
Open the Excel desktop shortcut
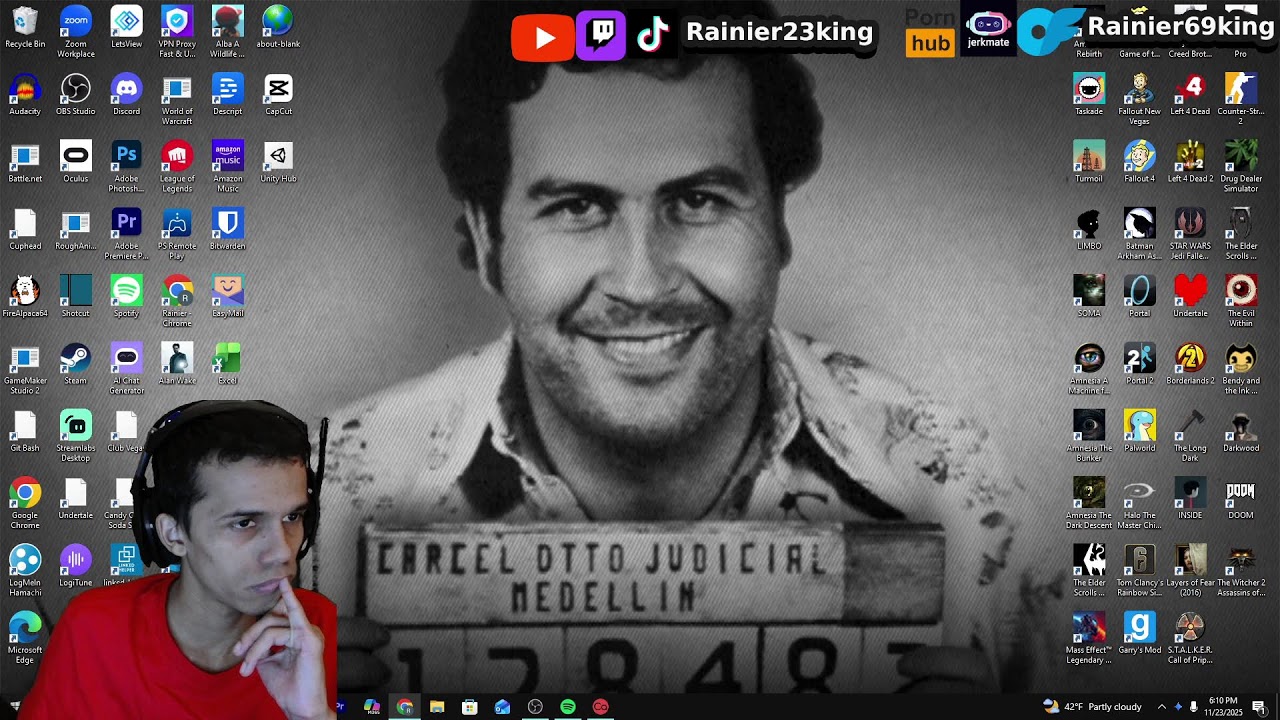pos(228,364)
